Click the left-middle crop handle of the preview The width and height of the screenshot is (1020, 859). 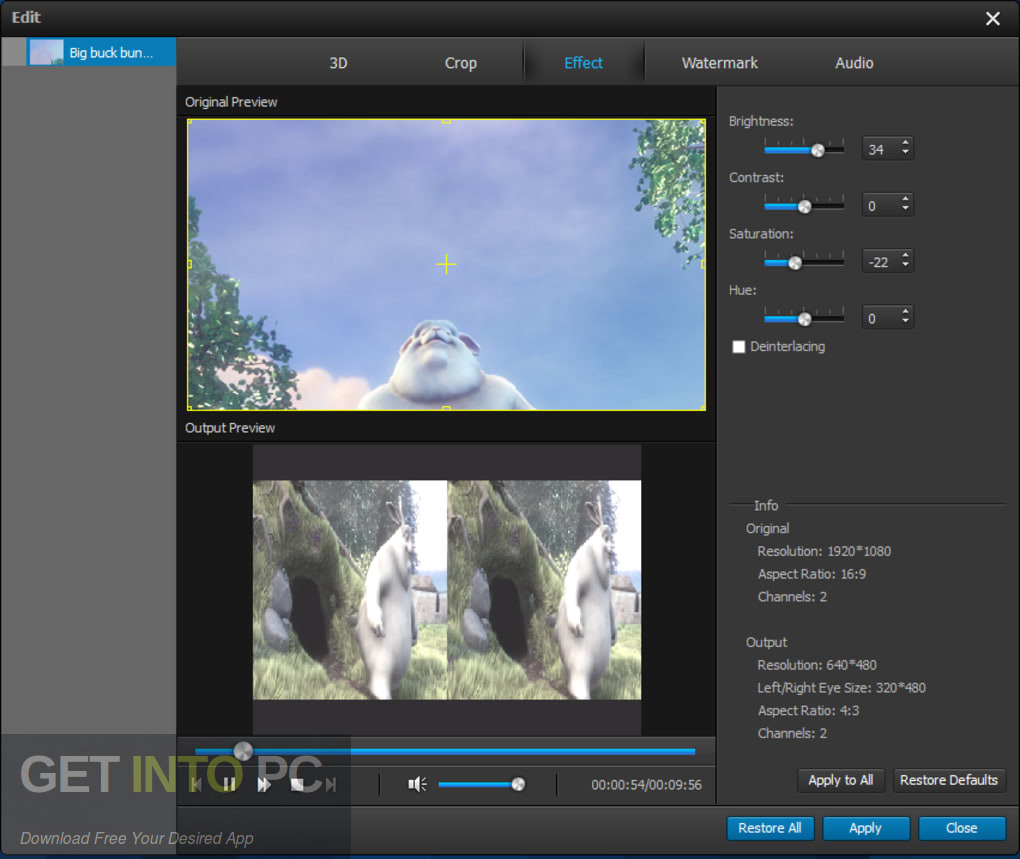click(189, 264)
